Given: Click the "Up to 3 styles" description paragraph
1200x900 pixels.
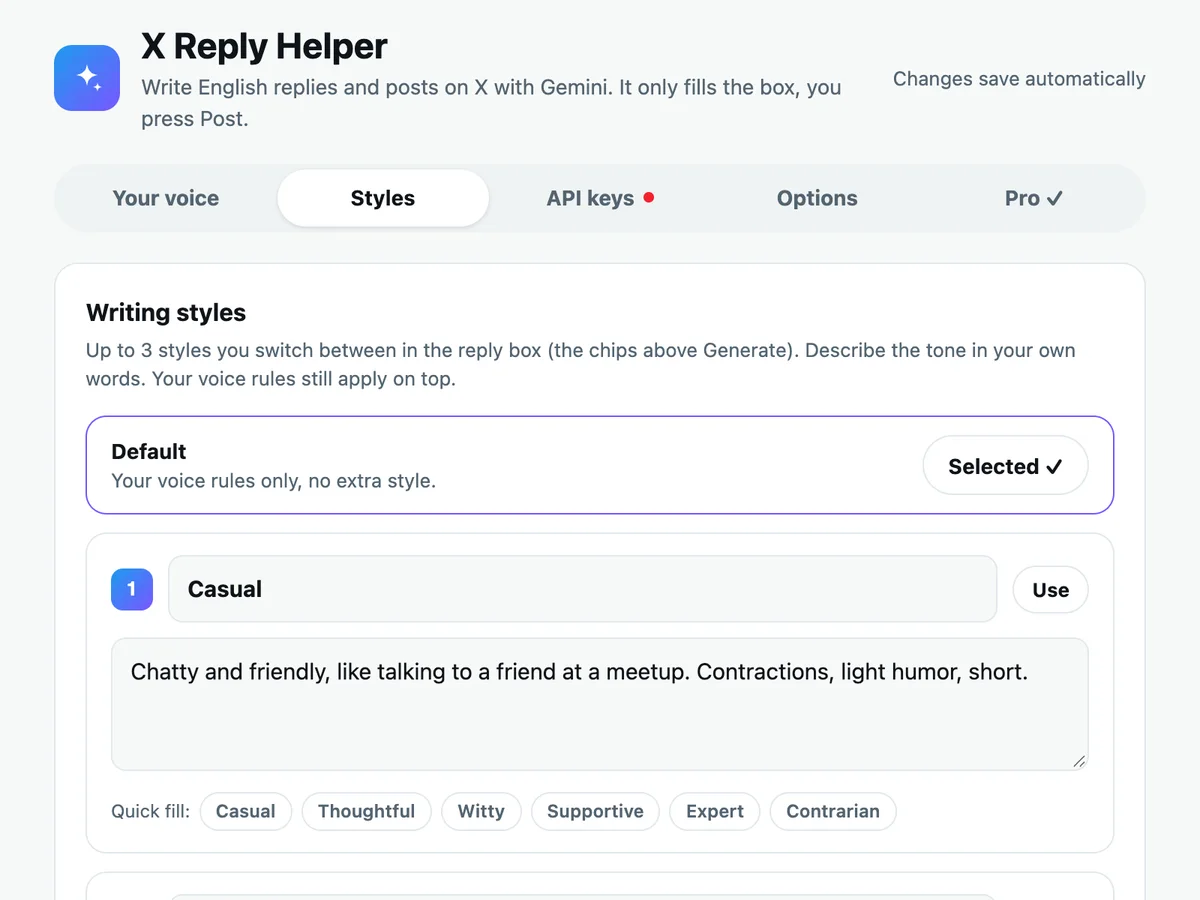Looking at the screenshot, I should tap(580, 365).
